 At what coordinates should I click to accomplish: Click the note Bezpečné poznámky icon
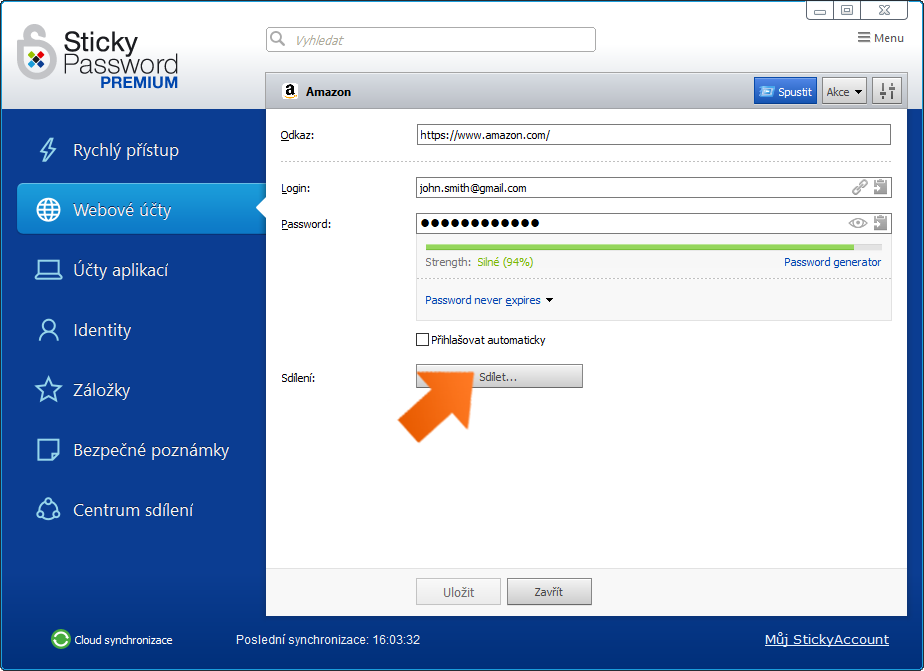pyautogui.click(x=48, y=449)
